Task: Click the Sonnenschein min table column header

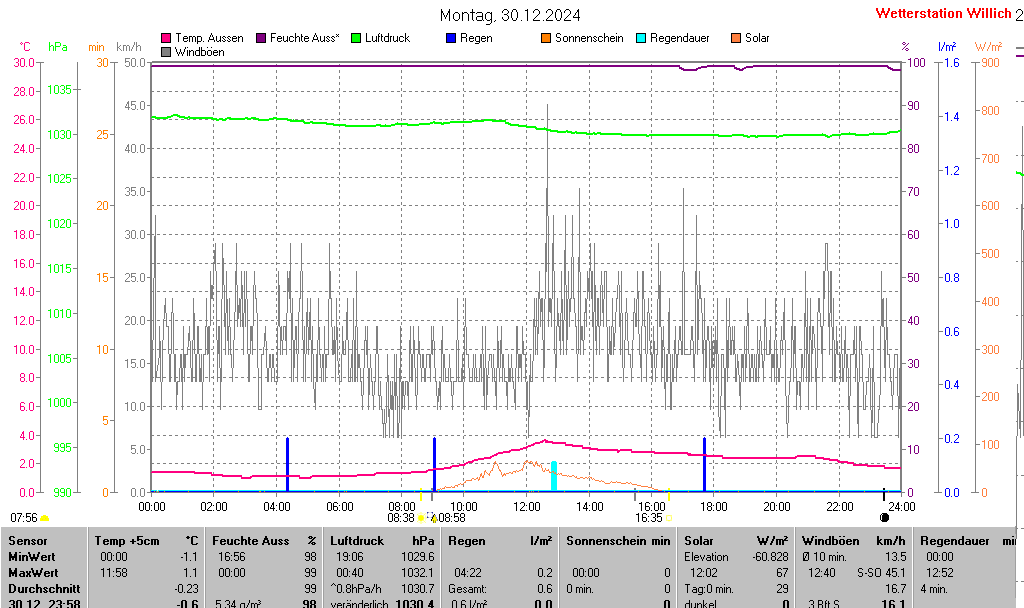Action: tap(618, 541)
